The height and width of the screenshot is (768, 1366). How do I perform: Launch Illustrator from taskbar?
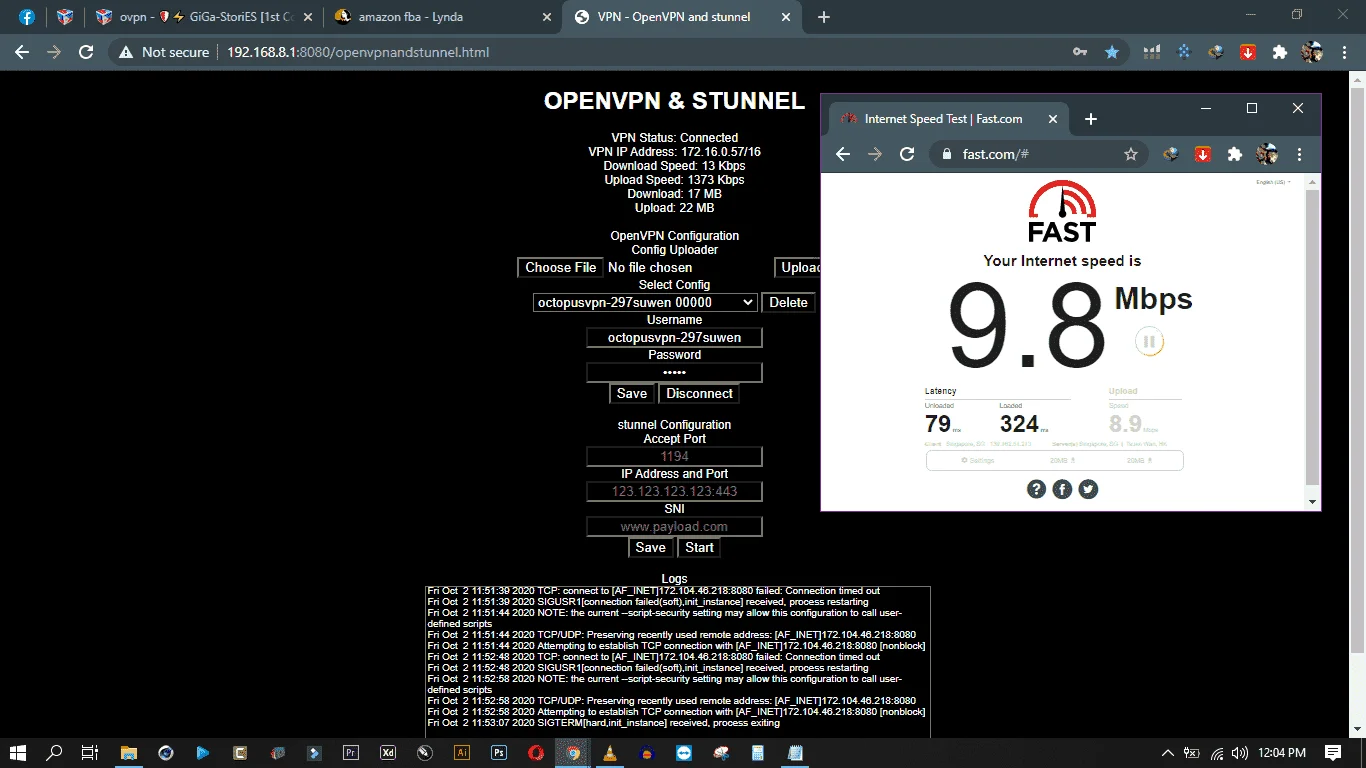click(x=462, y=753)
